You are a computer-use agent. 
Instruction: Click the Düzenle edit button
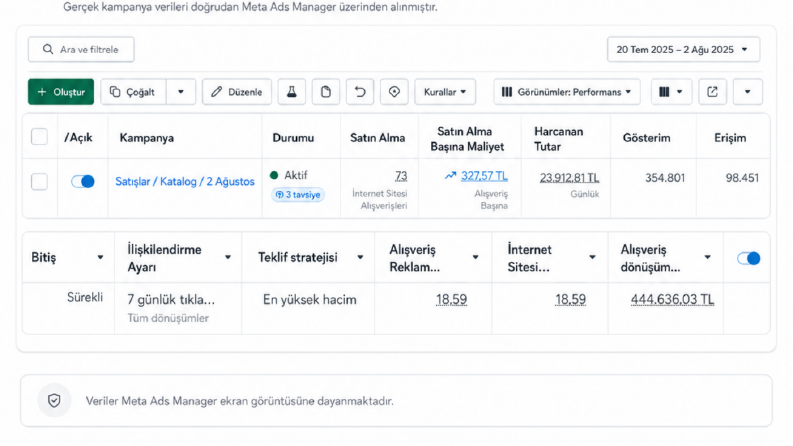click(237, 92)
